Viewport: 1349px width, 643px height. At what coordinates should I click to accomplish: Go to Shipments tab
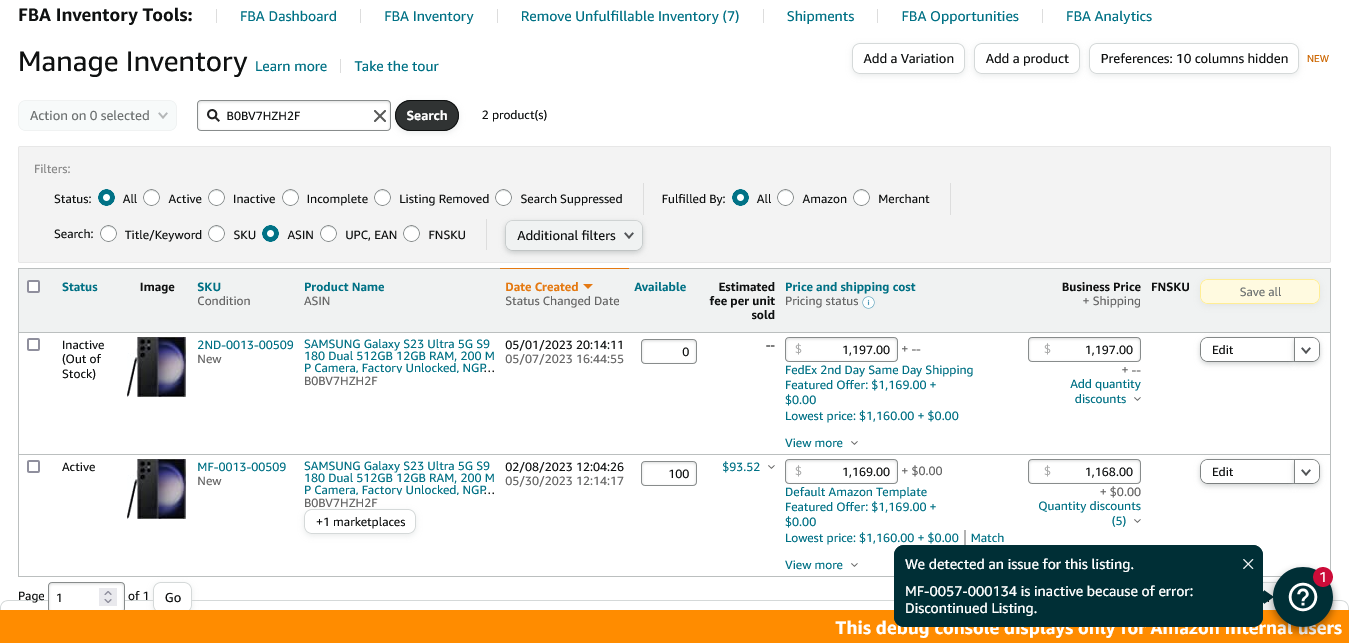[820, 16]
